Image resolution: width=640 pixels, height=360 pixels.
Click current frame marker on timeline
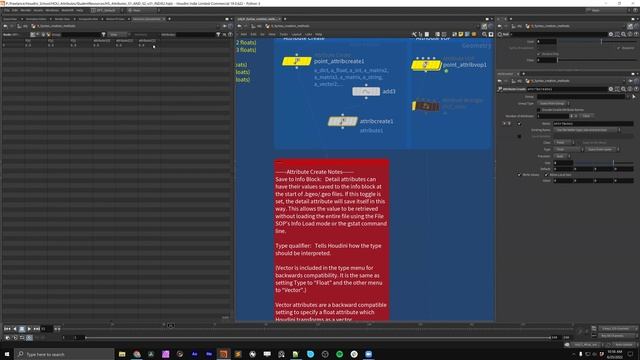[170, 325]
